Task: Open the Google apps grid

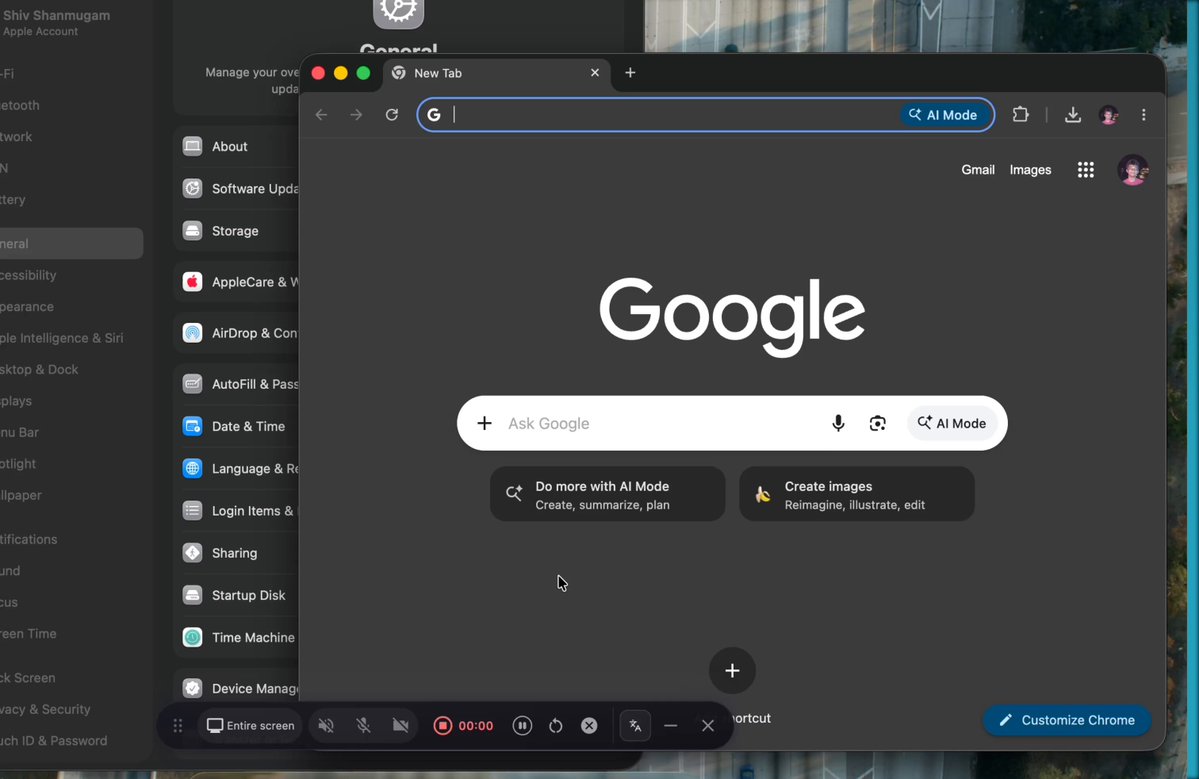Action: coord(1086,170)
